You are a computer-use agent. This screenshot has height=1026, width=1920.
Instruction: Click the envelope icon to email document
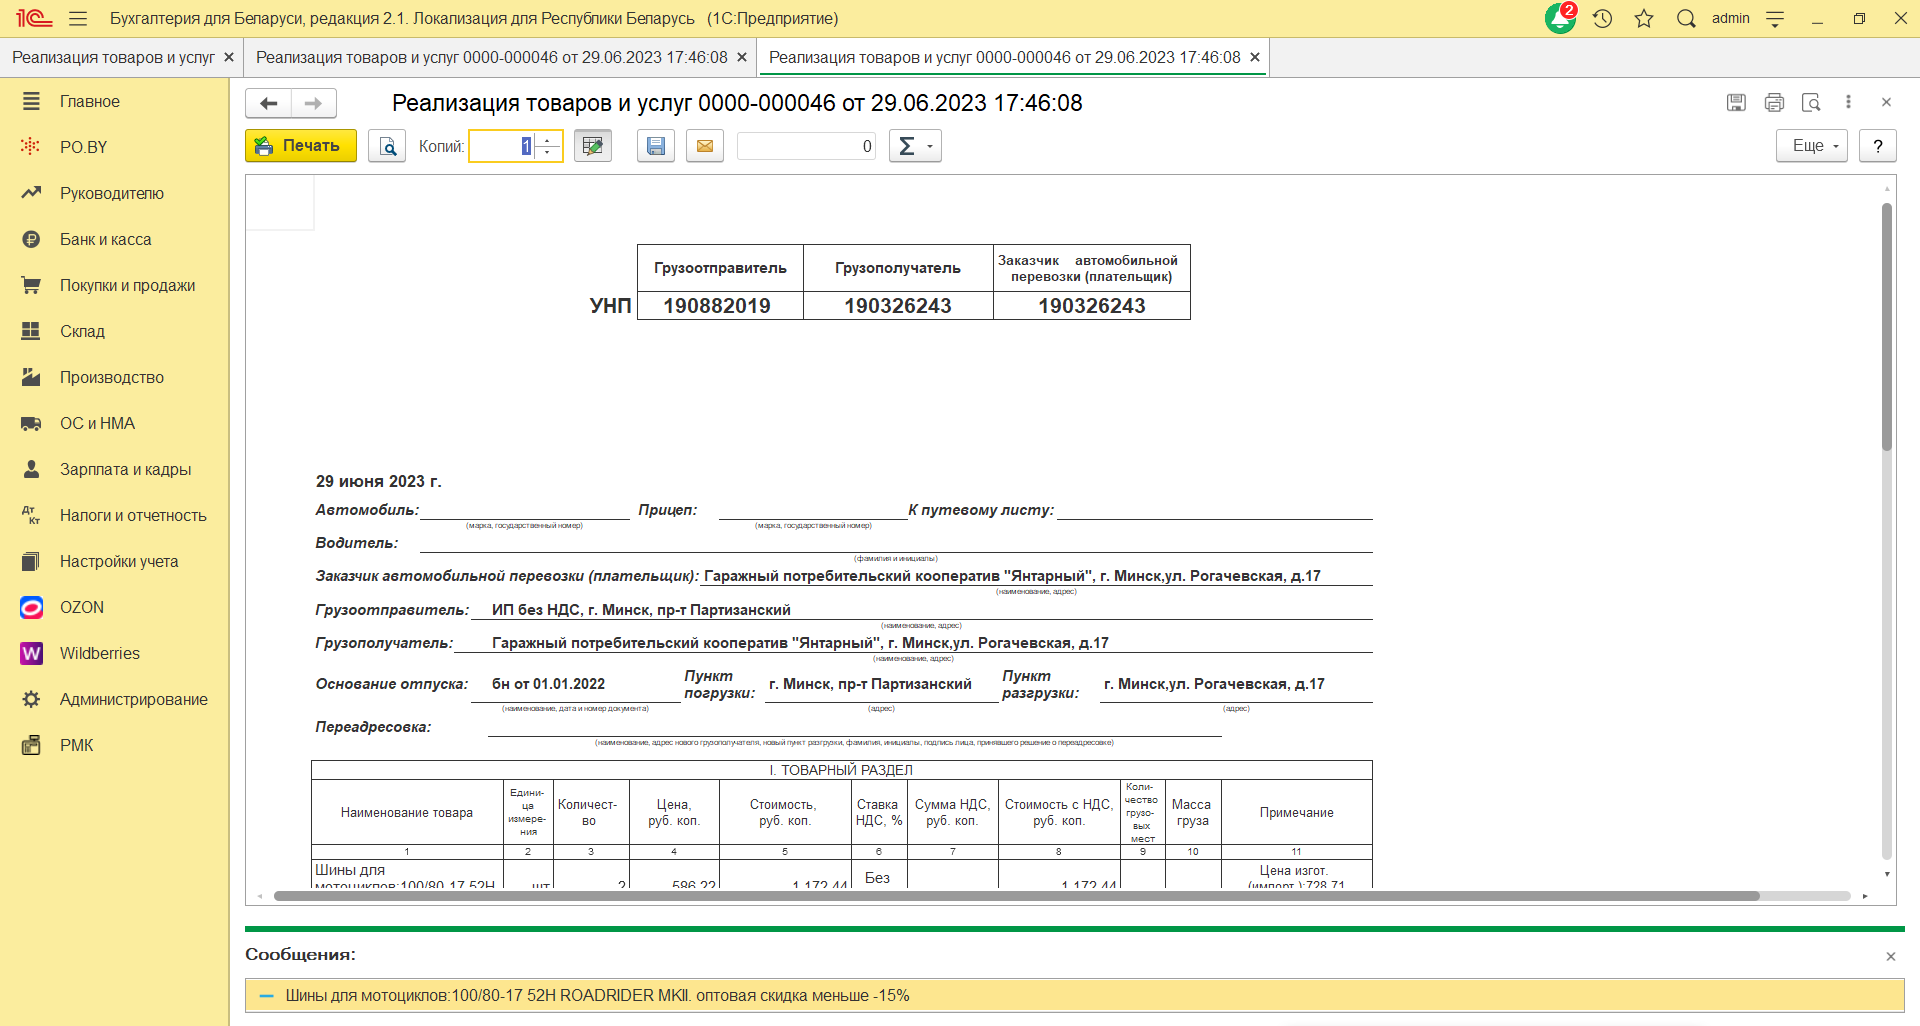click(705, 146)
